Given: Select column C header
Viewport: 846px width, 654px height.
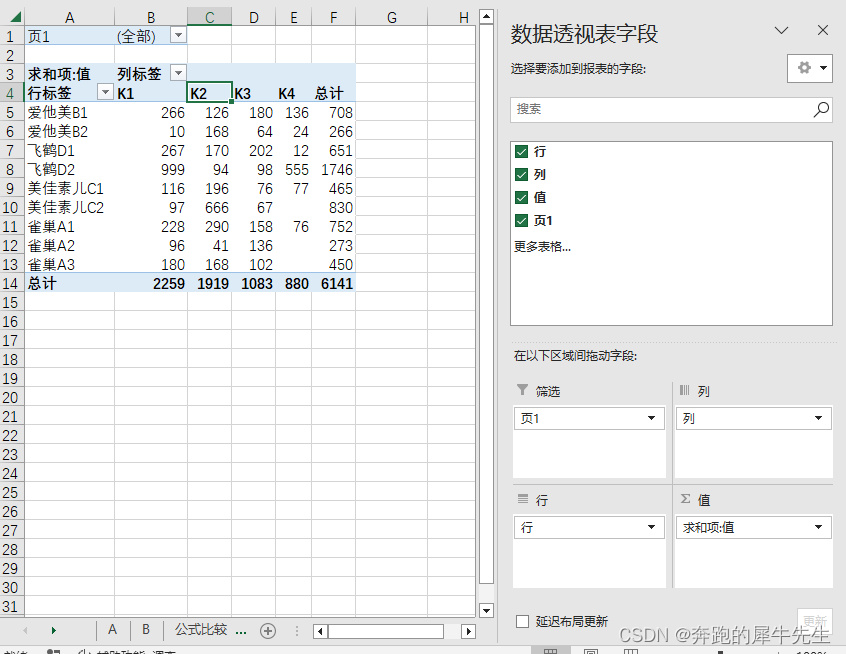Looking at the screenshot, I should [209, 17].
